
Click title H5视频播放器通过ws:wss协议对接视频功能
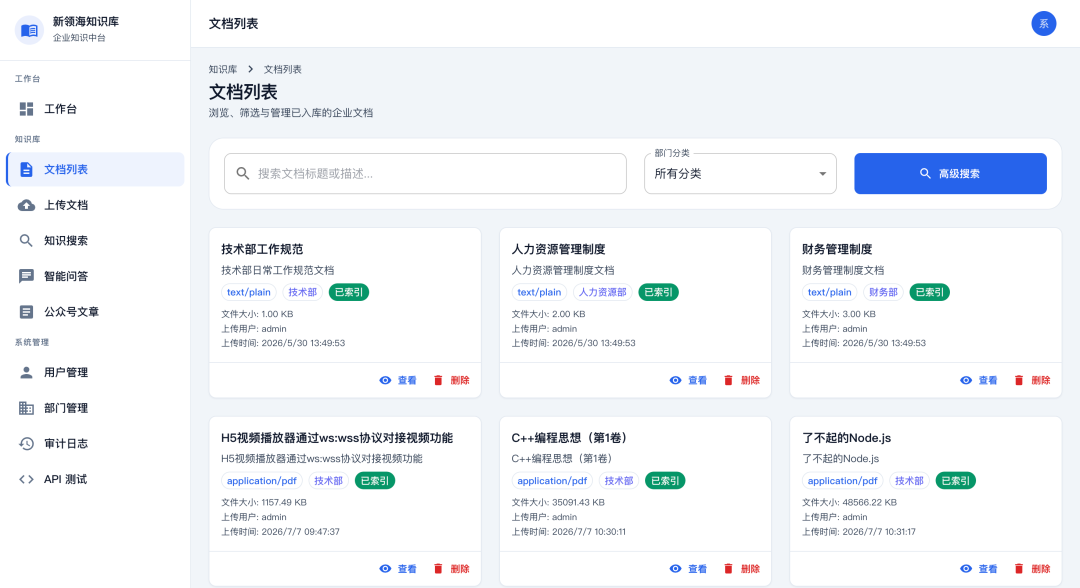click(x=337, y=438)
